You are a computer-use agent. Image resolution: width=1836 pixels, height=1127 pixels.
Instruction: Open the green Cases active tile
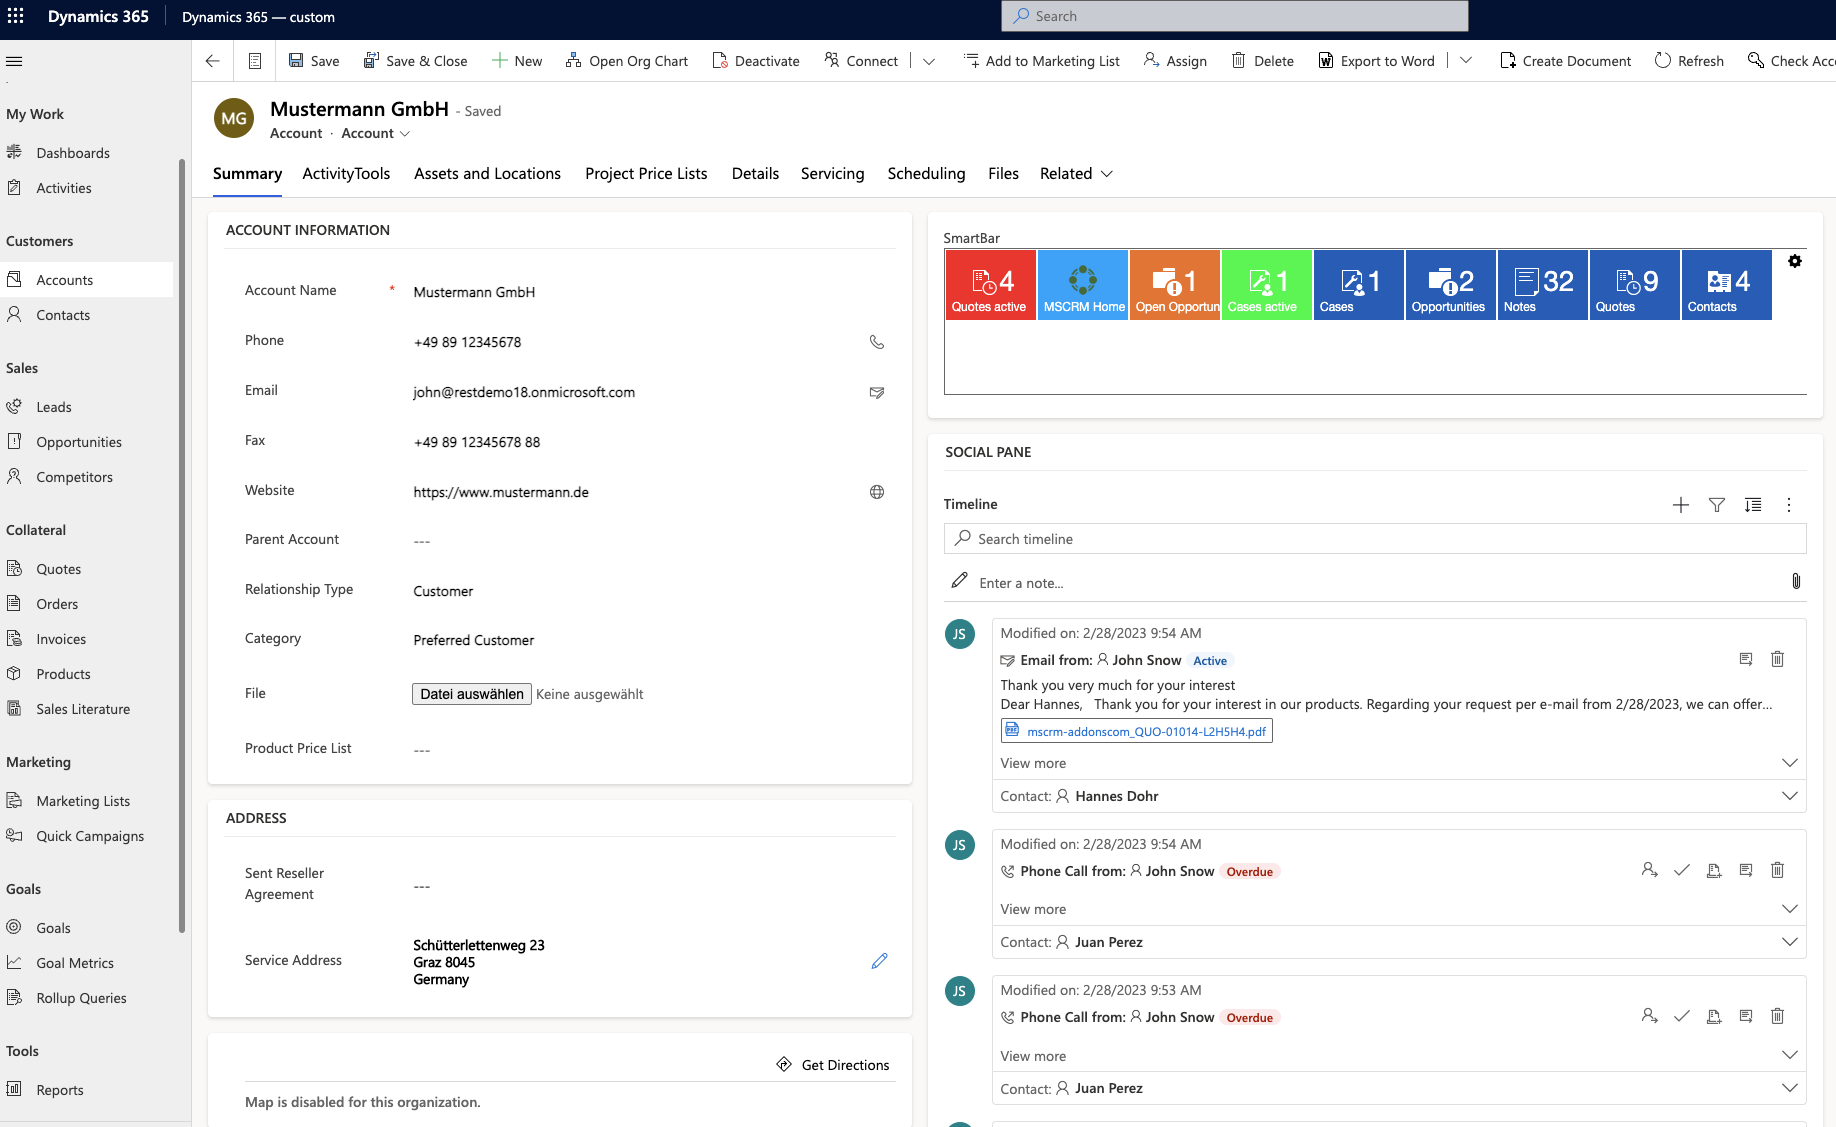[1267, 285]
